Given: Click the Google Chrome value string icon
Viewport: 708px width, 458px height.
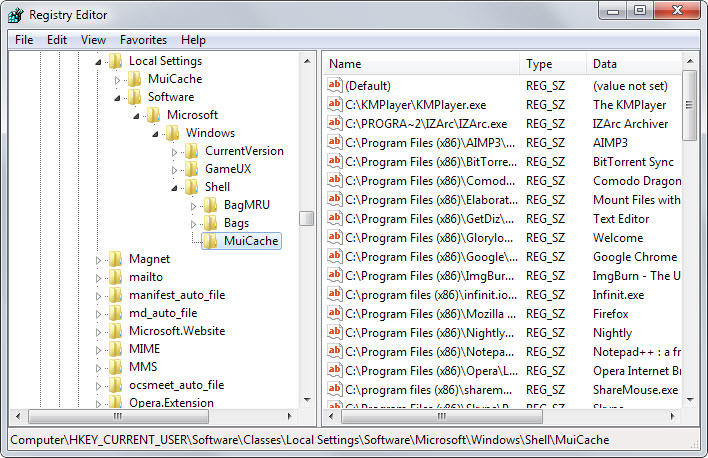Looking at the screenshot, I should [x=335, y=256].
